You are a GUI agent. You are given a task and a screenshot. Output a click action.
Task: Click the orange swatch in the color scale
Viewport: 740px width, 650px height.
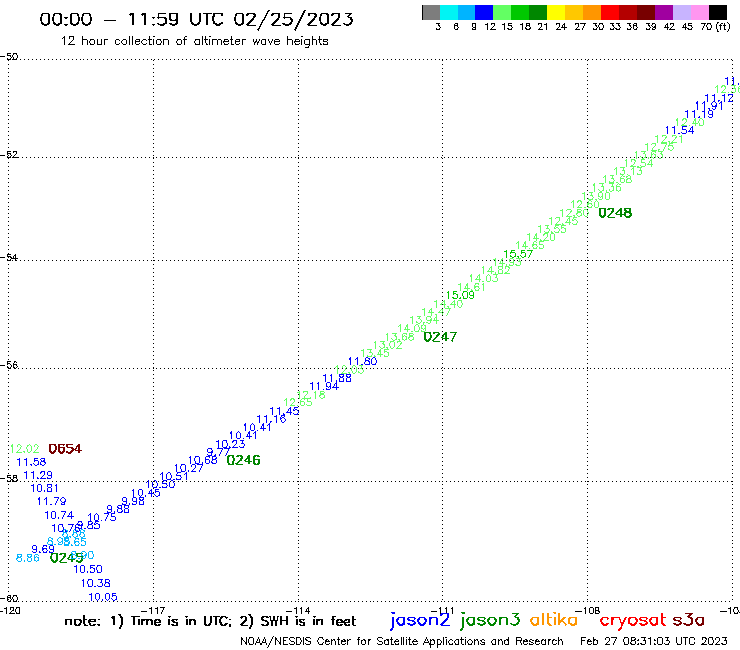click(x=592, y=12)
